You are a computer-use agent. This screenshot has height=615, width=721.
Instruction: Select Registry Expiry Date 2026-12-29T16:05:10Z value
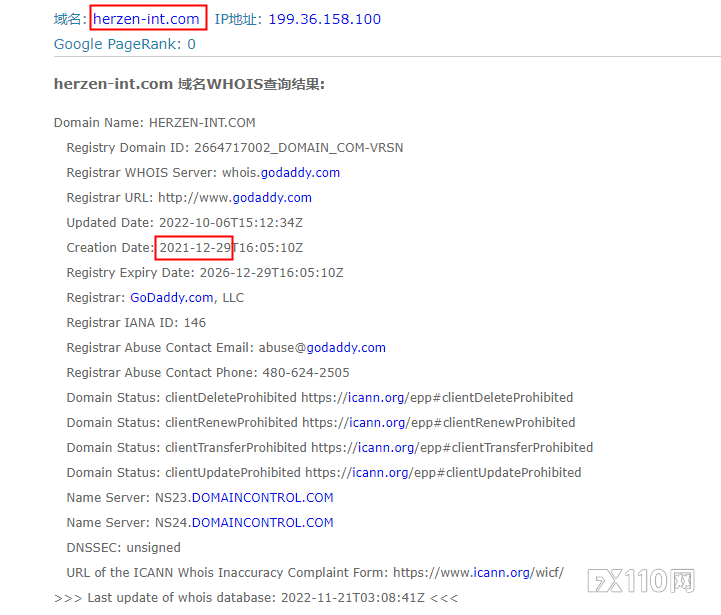(272, 273)
